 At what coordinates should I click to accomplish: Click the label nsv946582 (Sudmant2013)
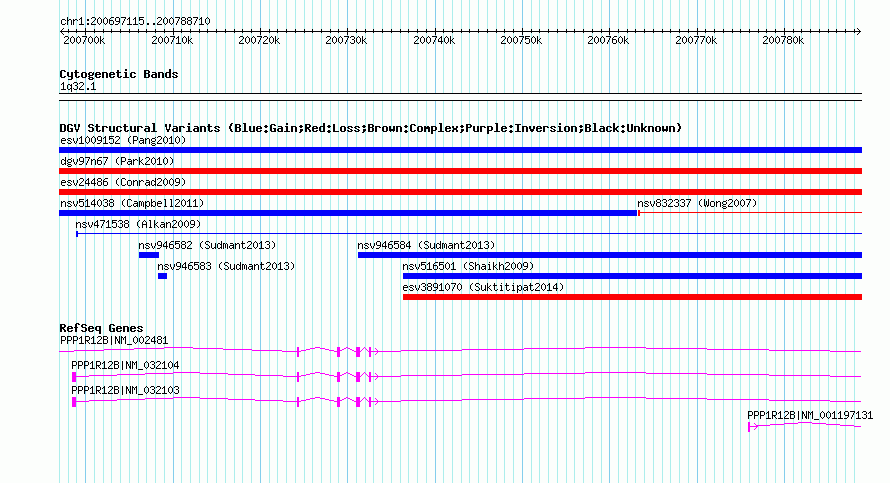[x=207, y=245]
